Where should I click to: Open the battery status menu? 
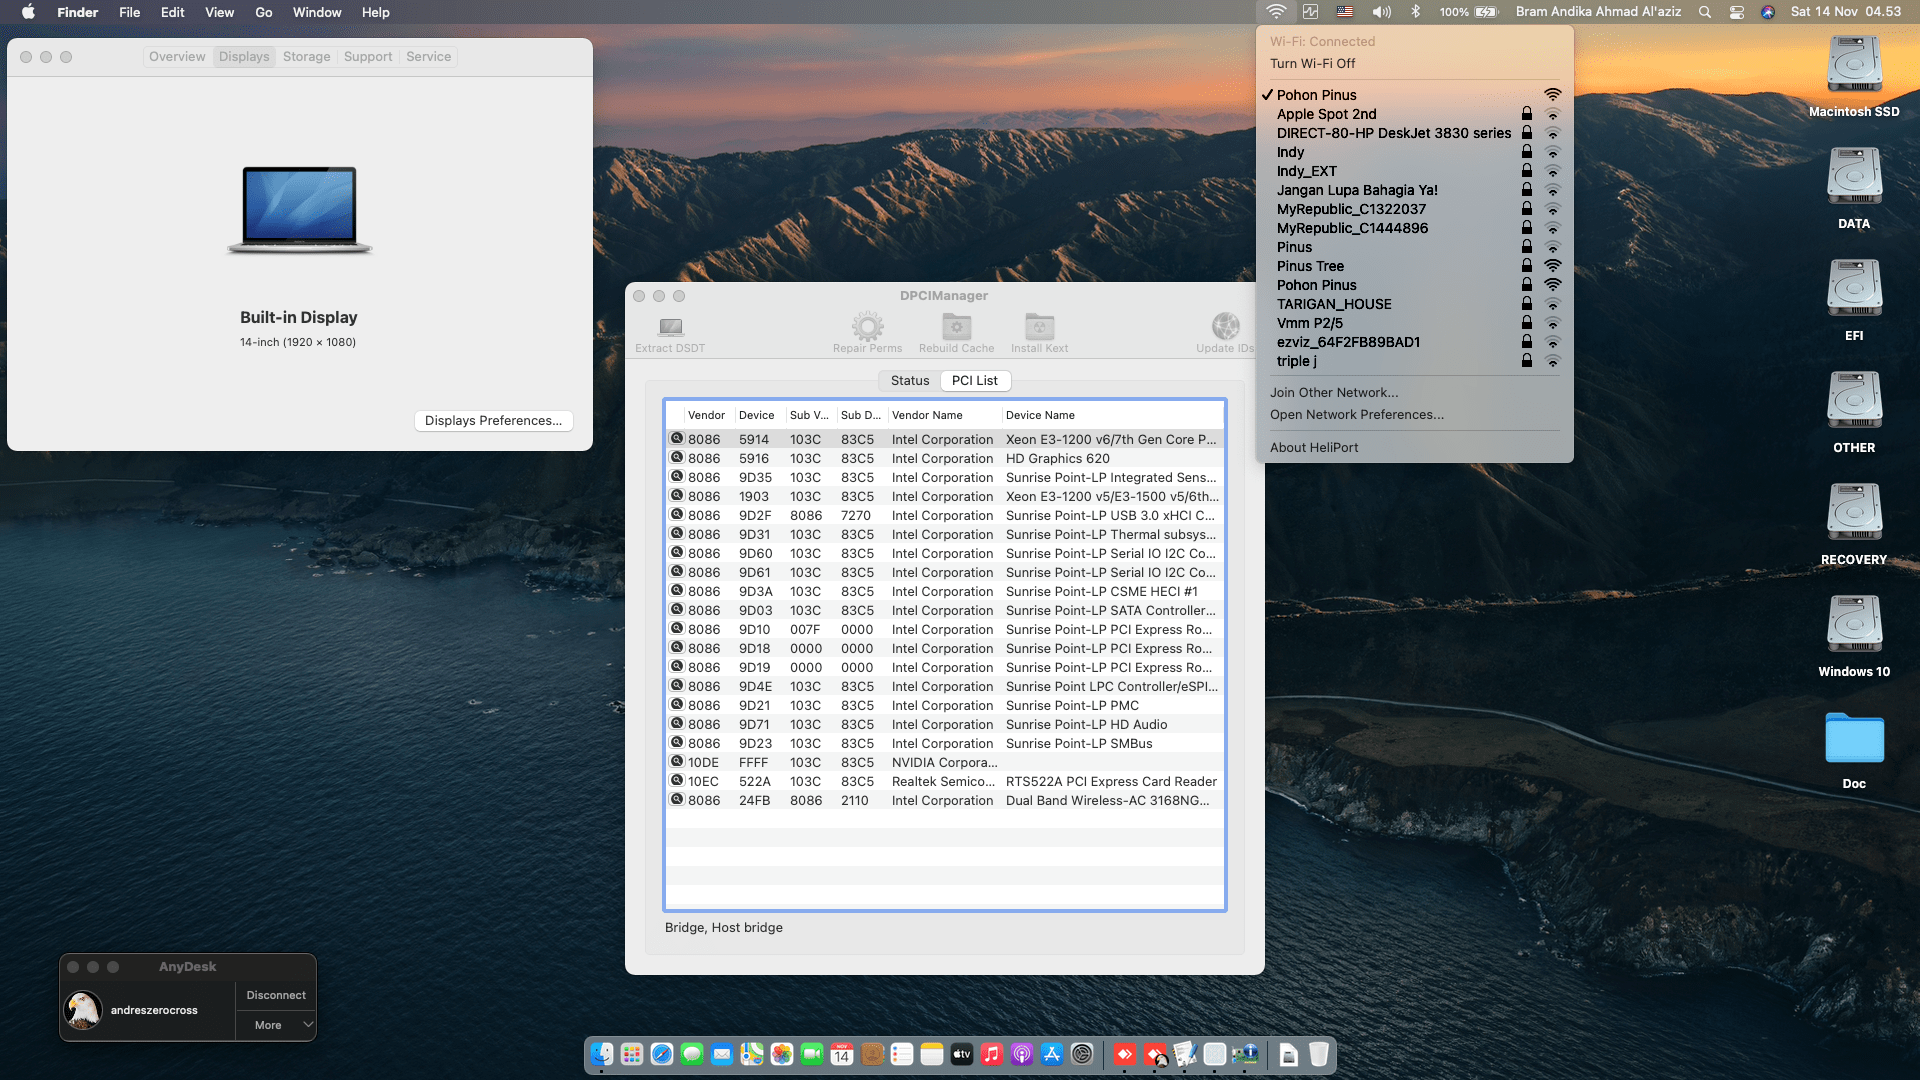click(1486, 12)
